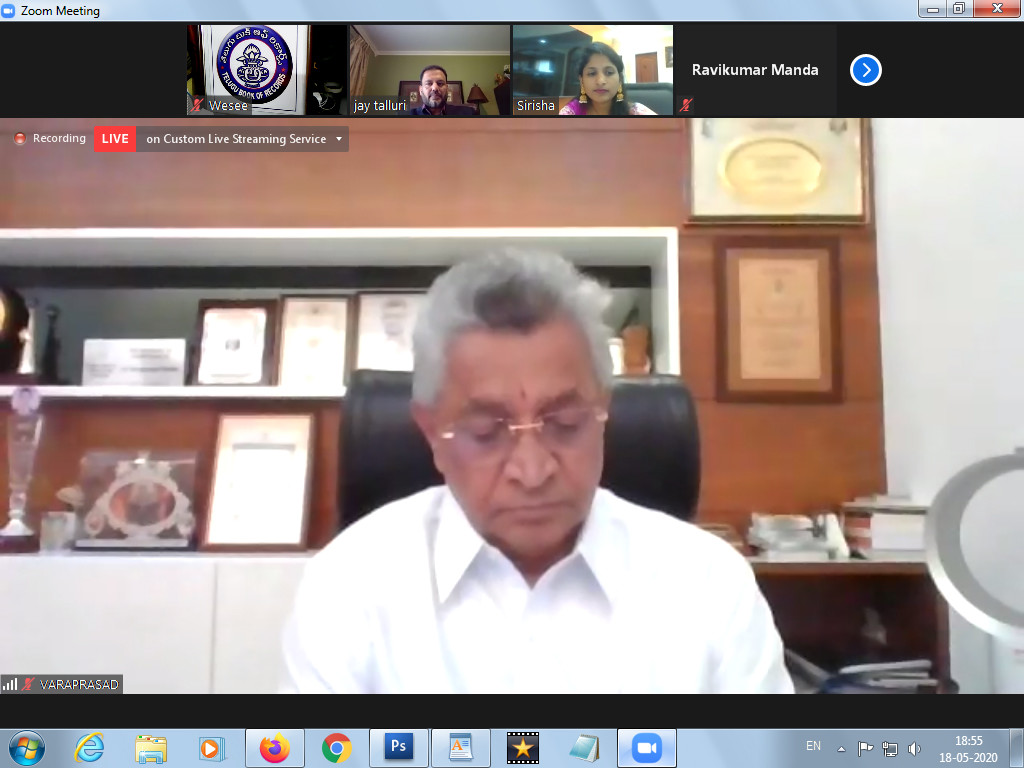Select Sirisha's video thumbnail
This screenshot has width=1024, height=768.
(592, 70)
